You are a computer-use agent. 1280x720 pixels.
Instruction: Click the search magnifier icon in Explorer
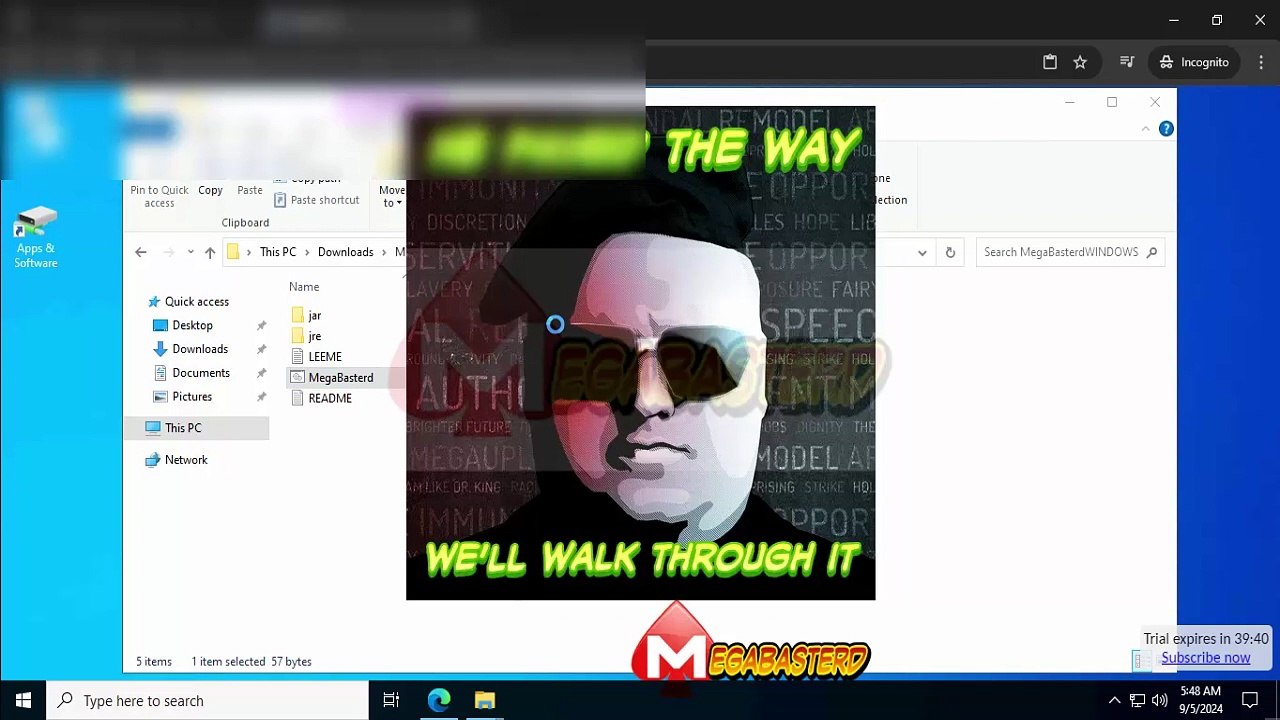(1152, 252)
